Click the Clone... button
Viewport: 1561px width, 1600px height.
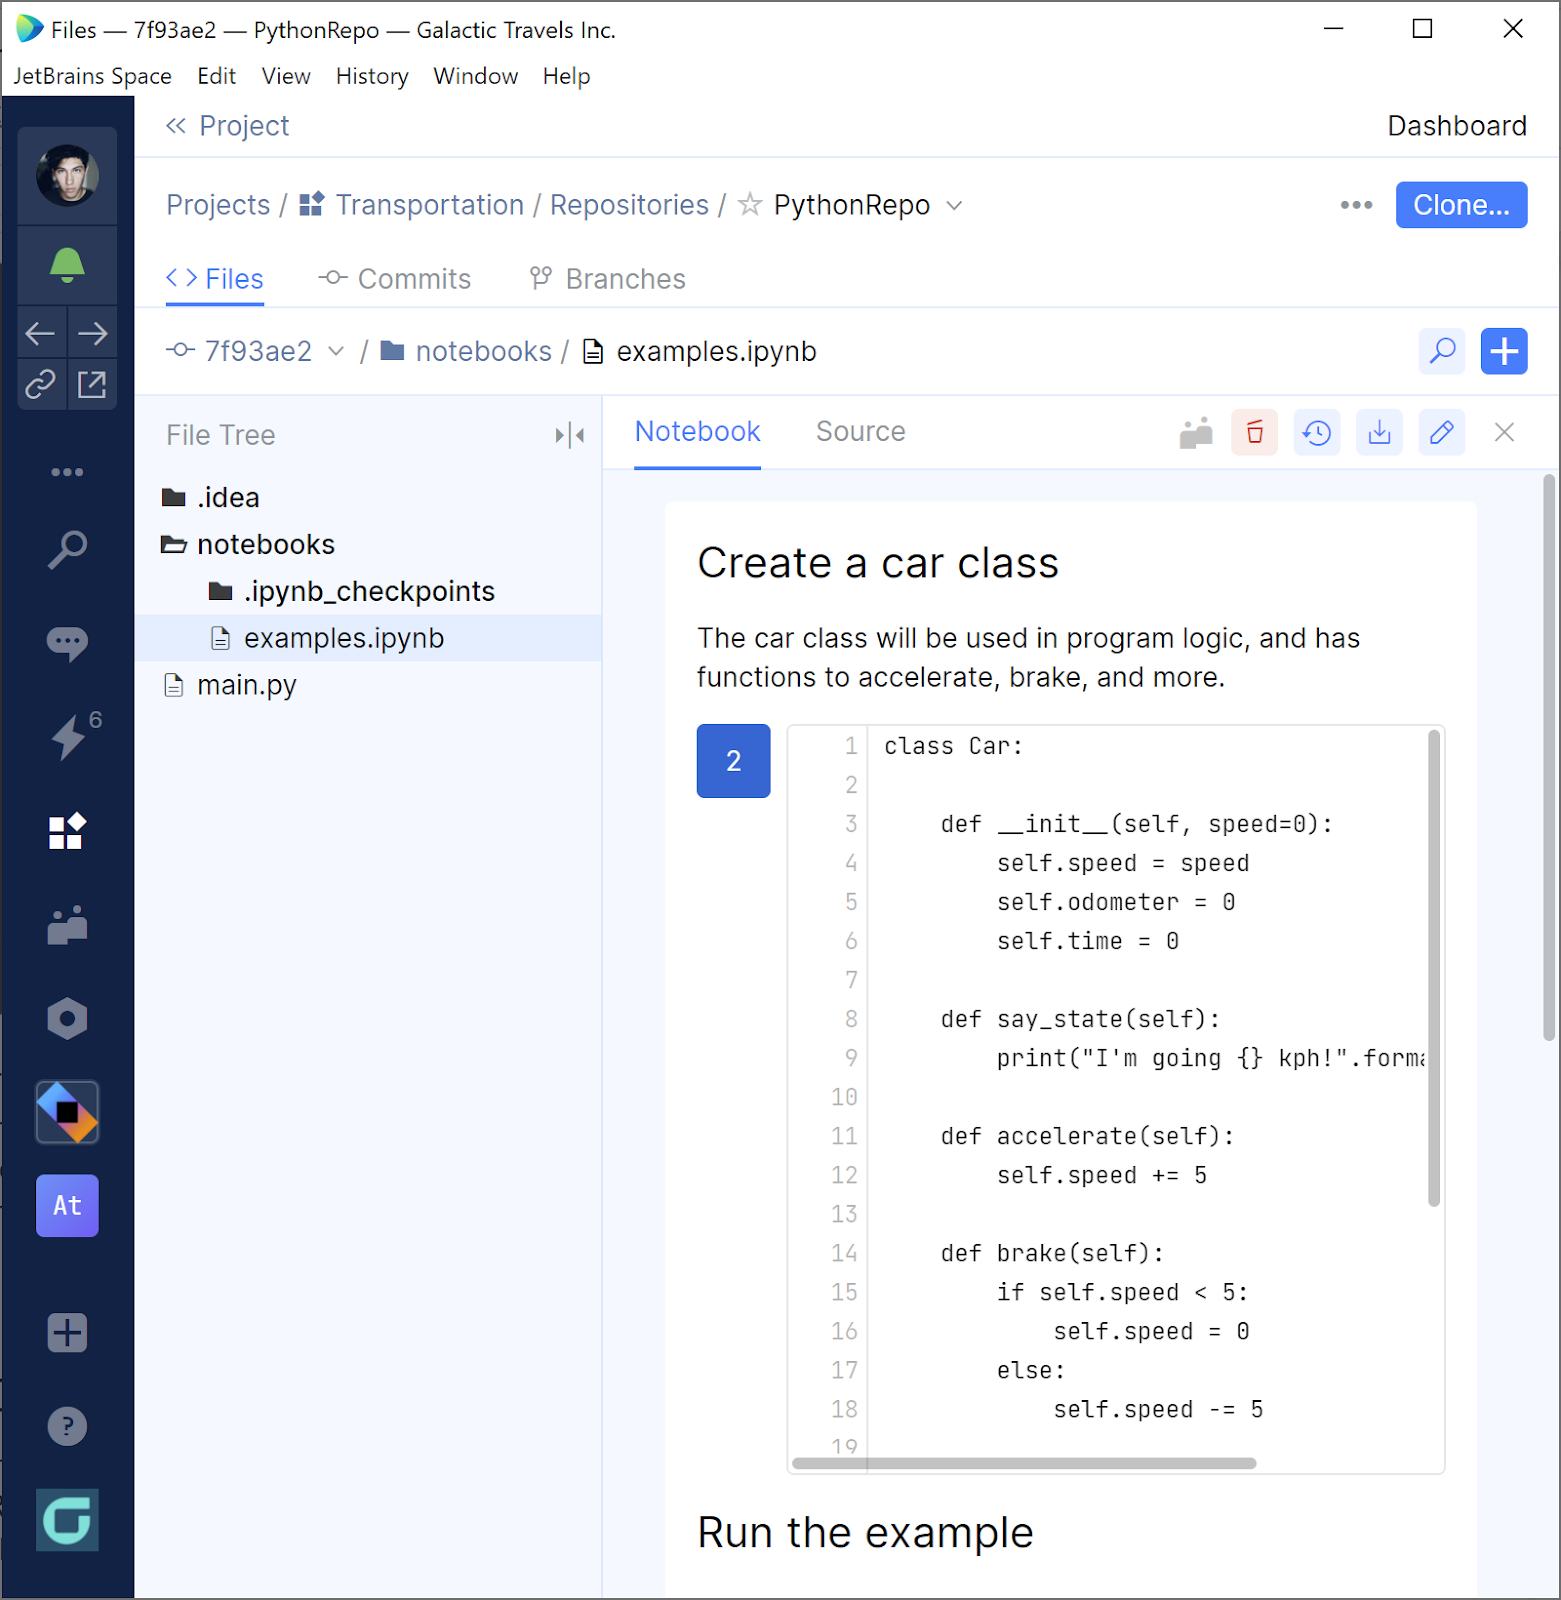point(1460,205)
